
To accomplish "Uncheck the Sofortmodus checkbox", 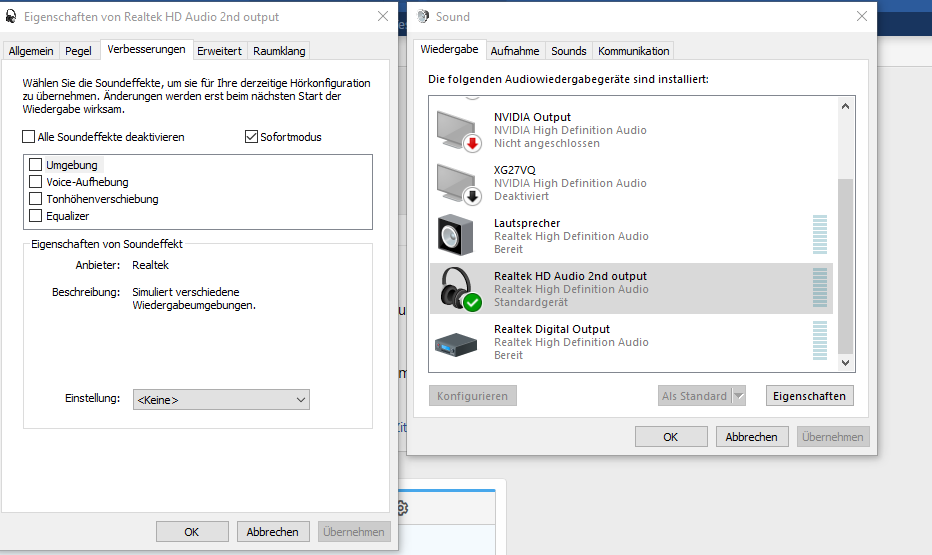I will 251,137.
